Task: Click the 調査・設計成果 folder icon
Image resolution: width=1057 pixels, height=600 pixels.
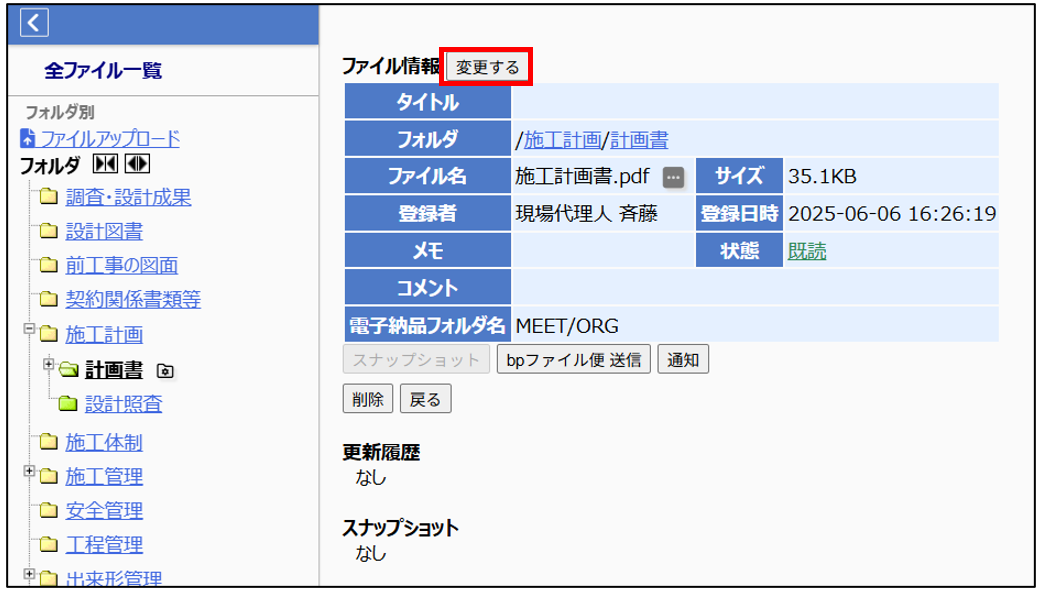Action: pos(48,197)
